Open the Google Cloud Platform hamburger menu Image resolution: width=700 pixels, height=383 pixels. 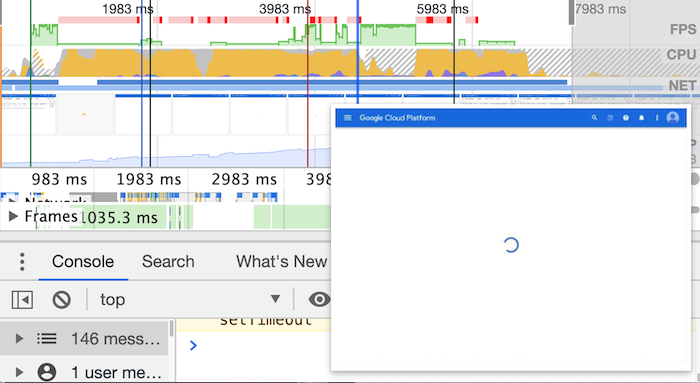(348, 118)
